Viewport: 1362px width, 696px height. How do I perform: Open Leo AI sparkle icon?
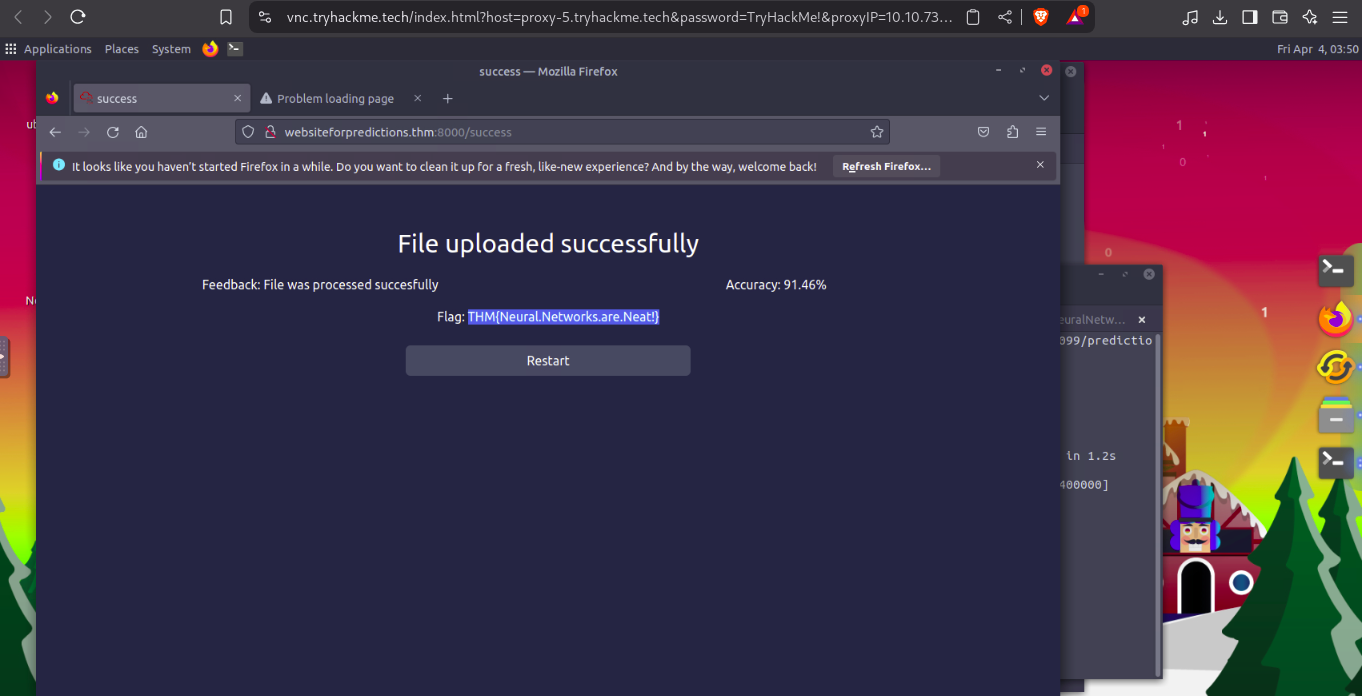click(x=1310, y=17)
